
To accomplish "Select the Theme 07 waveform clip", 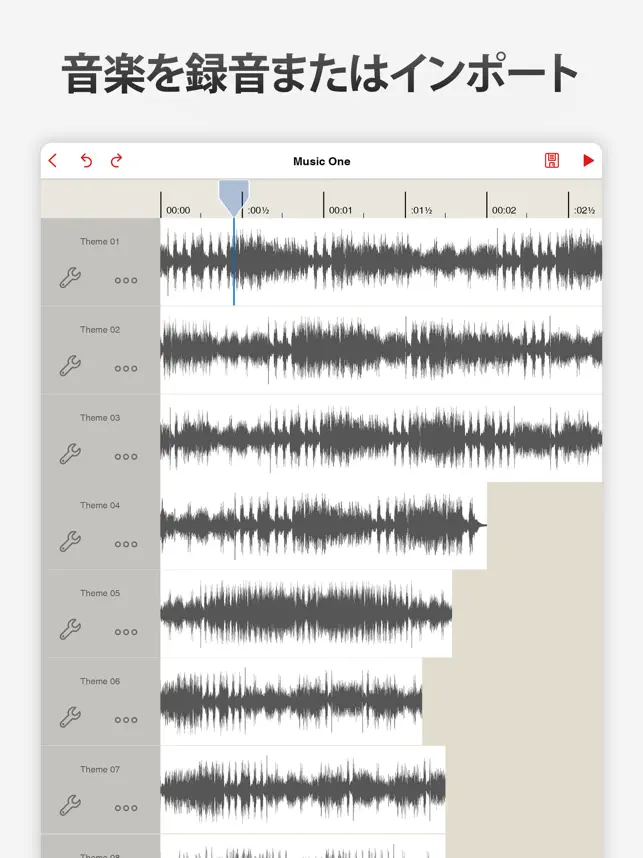I will coord(303,789).
